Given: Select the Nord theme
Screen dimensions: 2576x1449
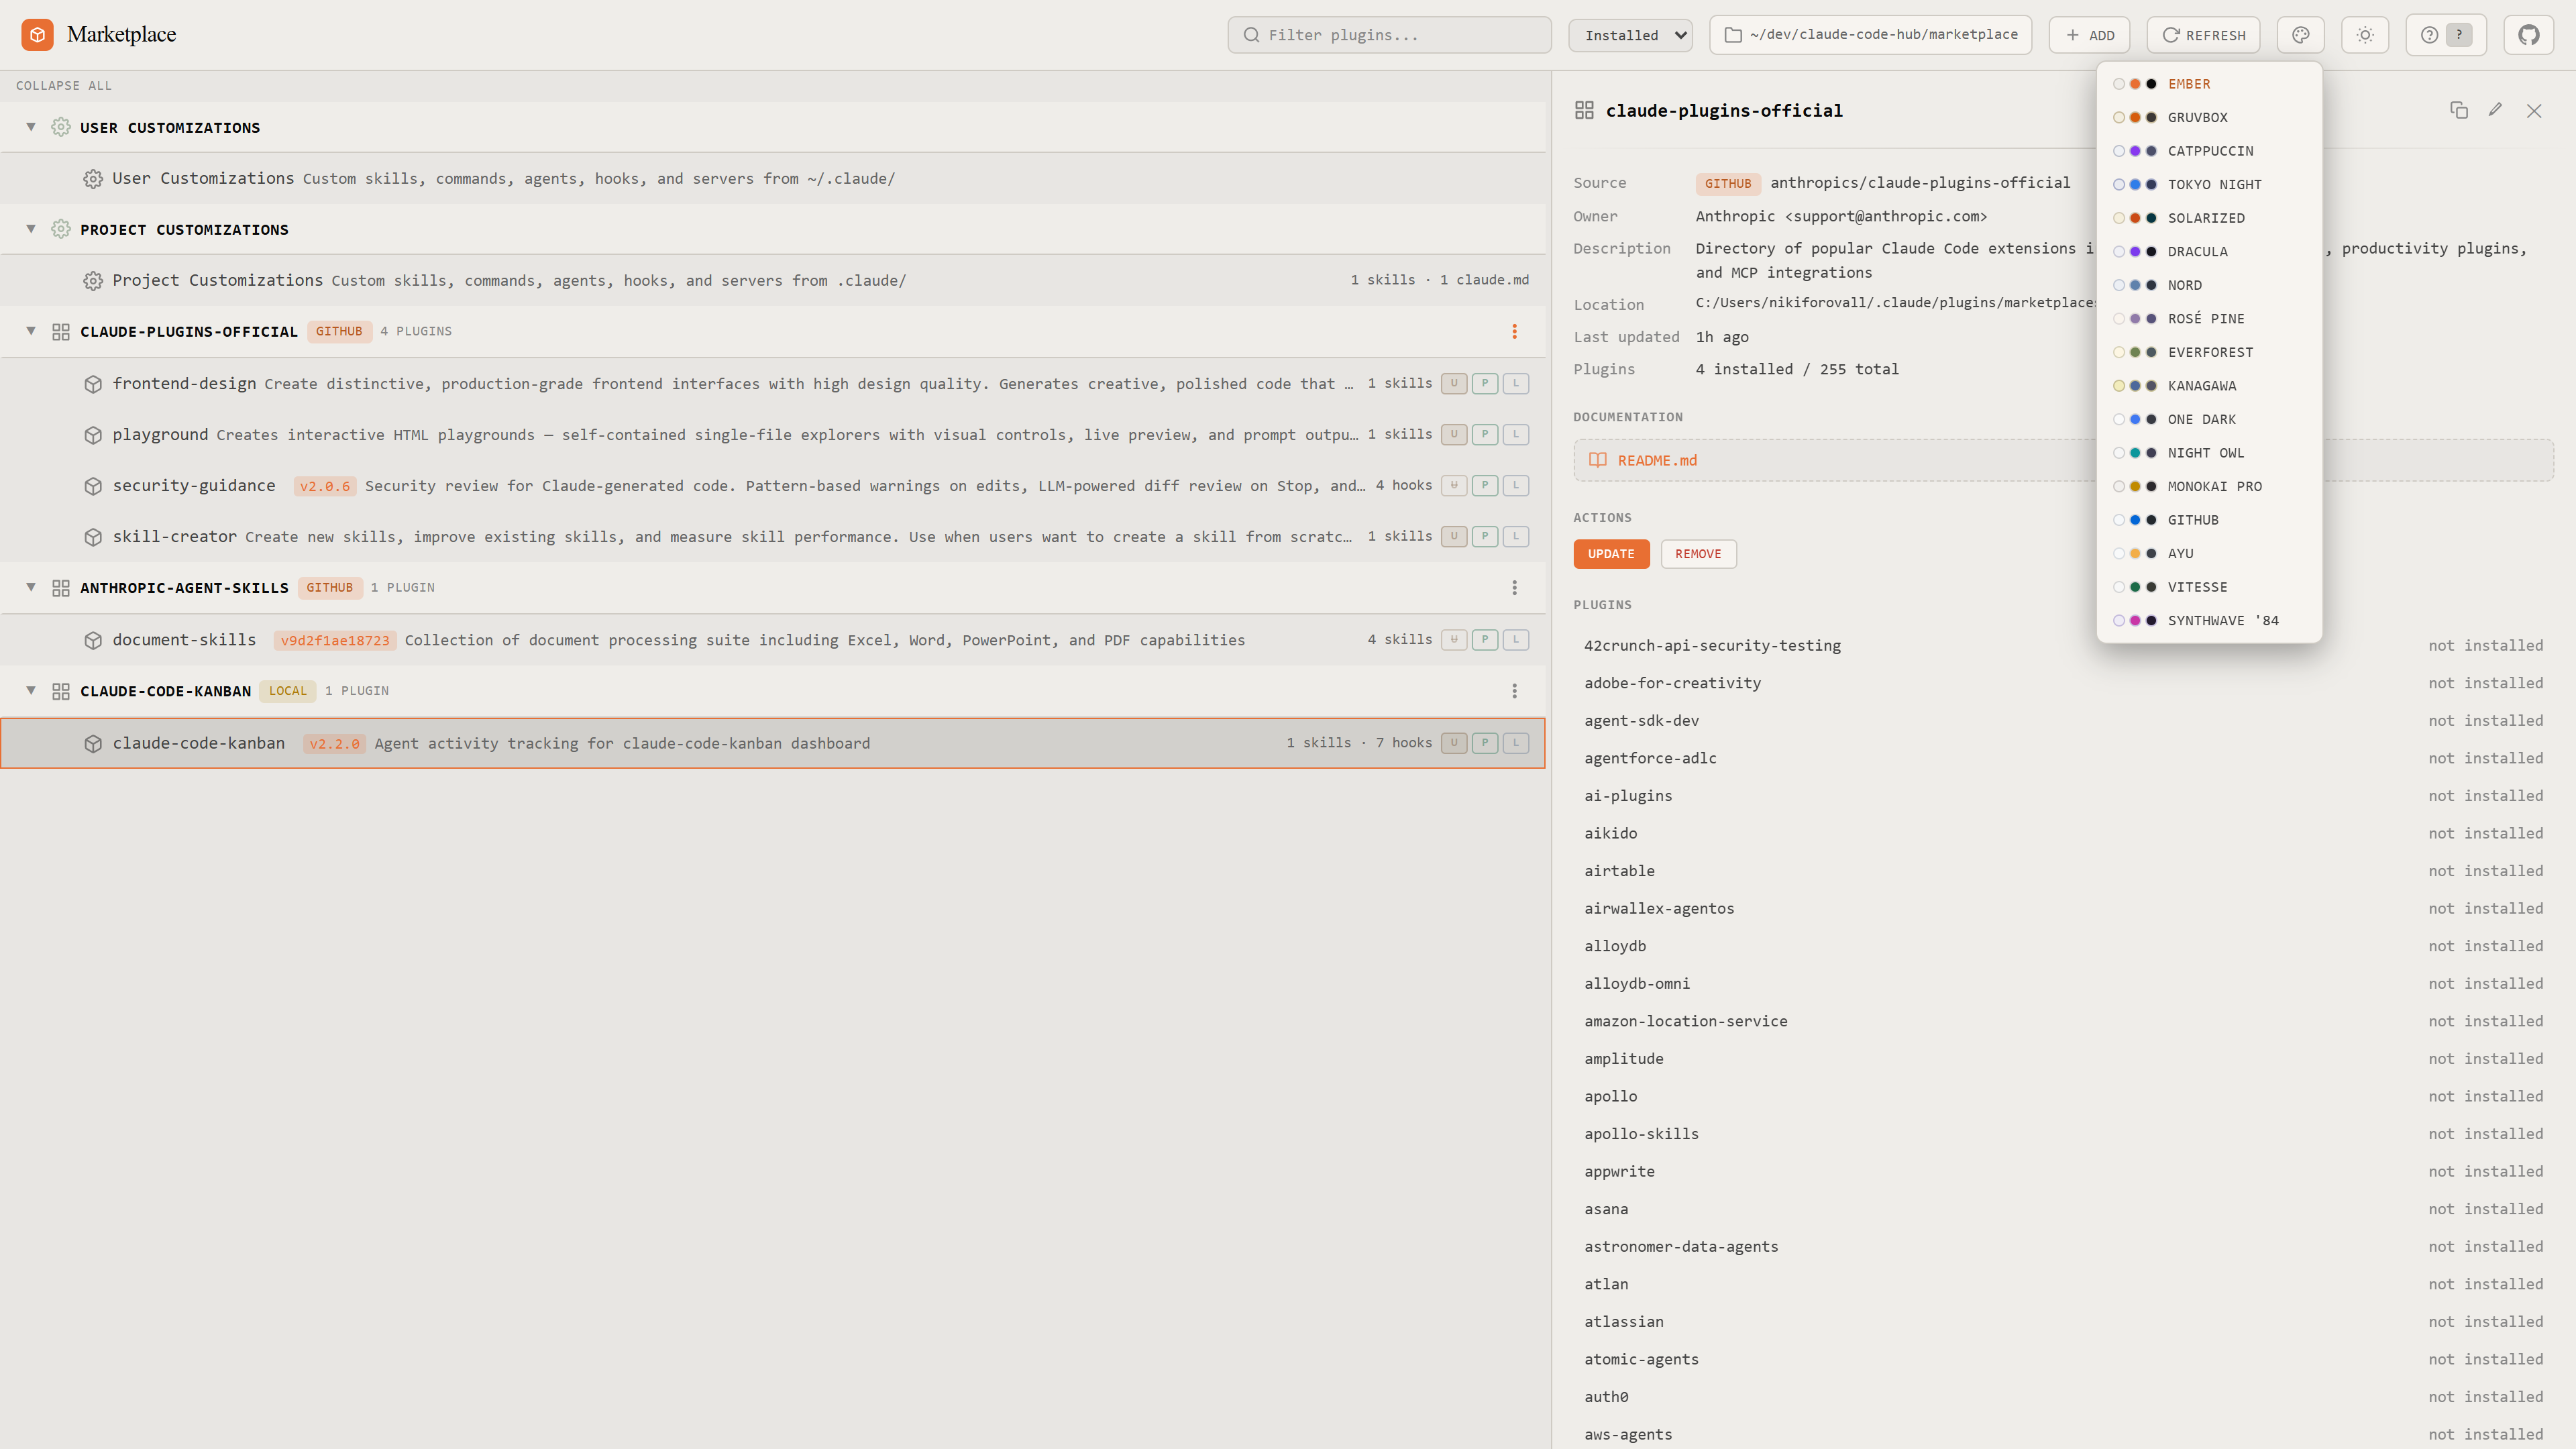Looking at the screenshot, I should [2209, 285].
